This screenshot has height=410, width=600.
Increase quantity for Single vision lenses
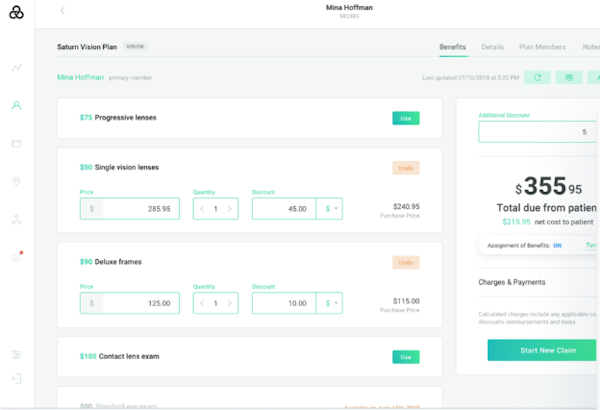click(x=231, y=209)
